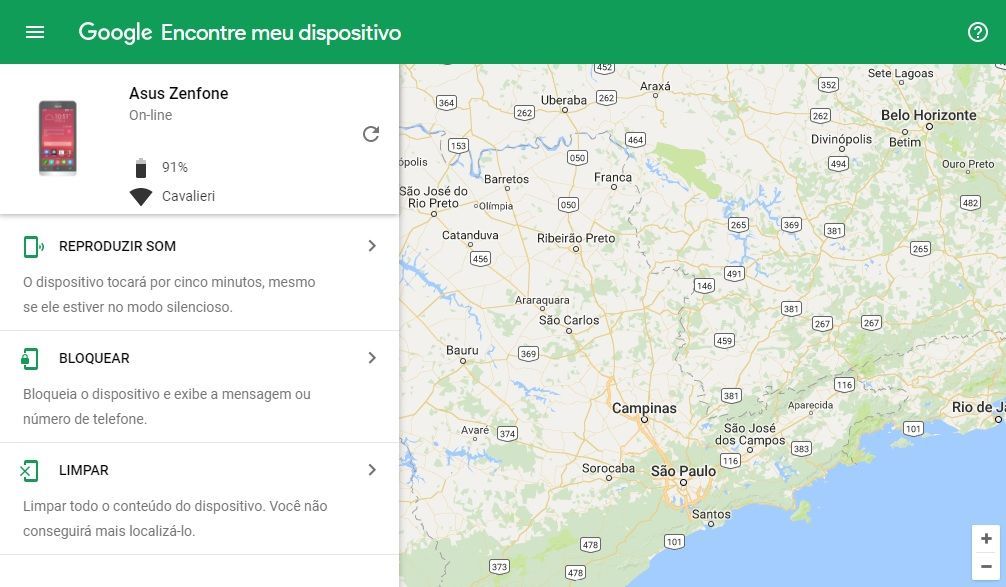Click Belo Horizonte on the map
The image size is (1006, 587).
928,115
